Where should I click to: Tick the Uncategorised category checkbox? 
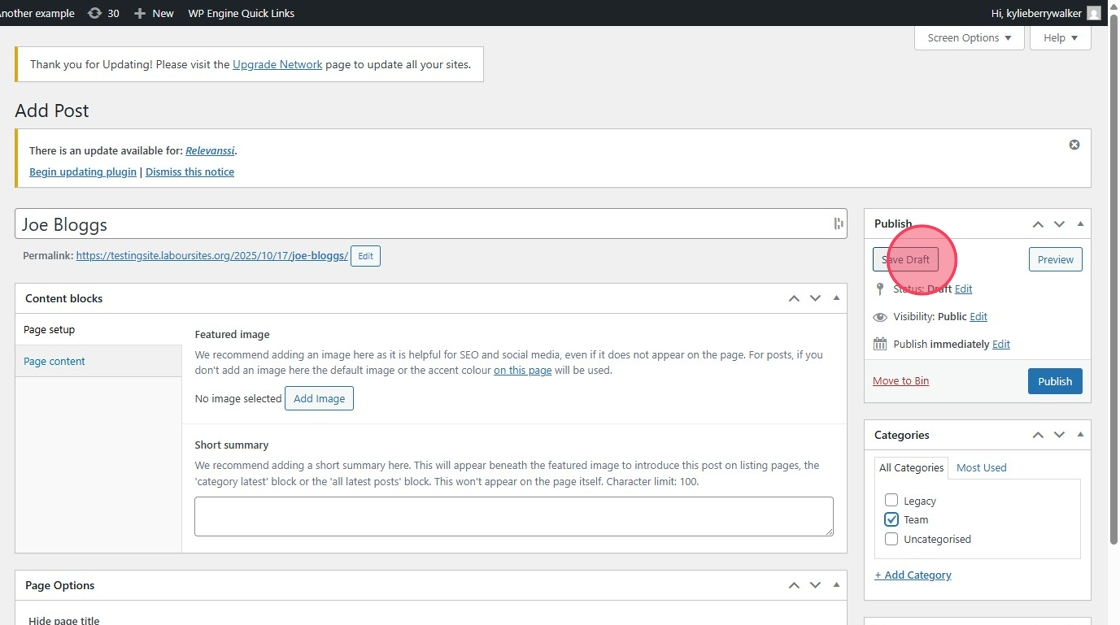pyautogui.click(x=891, y=539)
